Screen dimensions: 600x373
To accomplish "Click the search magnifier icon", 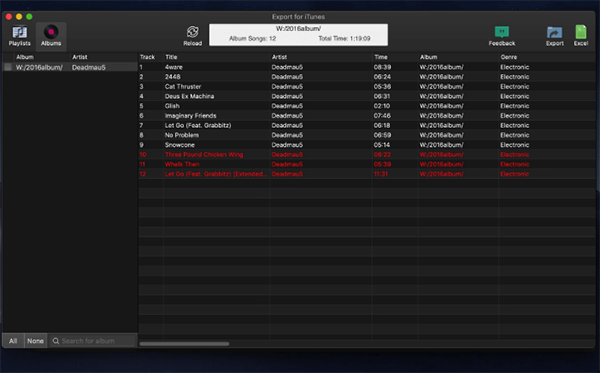I will pyautogui.click(x=56, y=341).
